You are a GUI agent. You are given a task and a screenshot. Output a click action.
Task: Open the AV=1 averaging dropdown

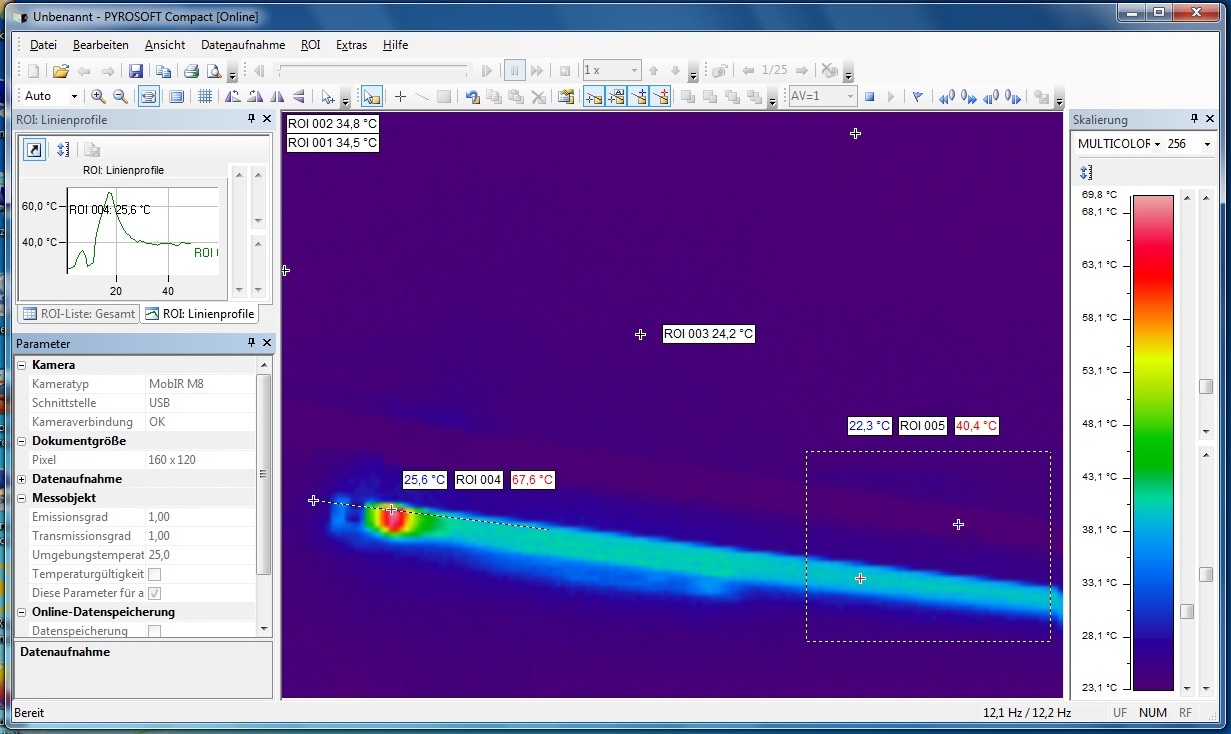[x=850, y=96]
